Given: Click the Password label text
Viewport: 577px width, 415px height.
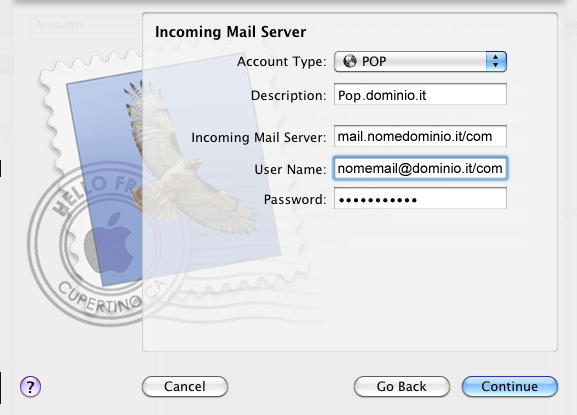Looking at the screenshot, I should tap(295, 199).
